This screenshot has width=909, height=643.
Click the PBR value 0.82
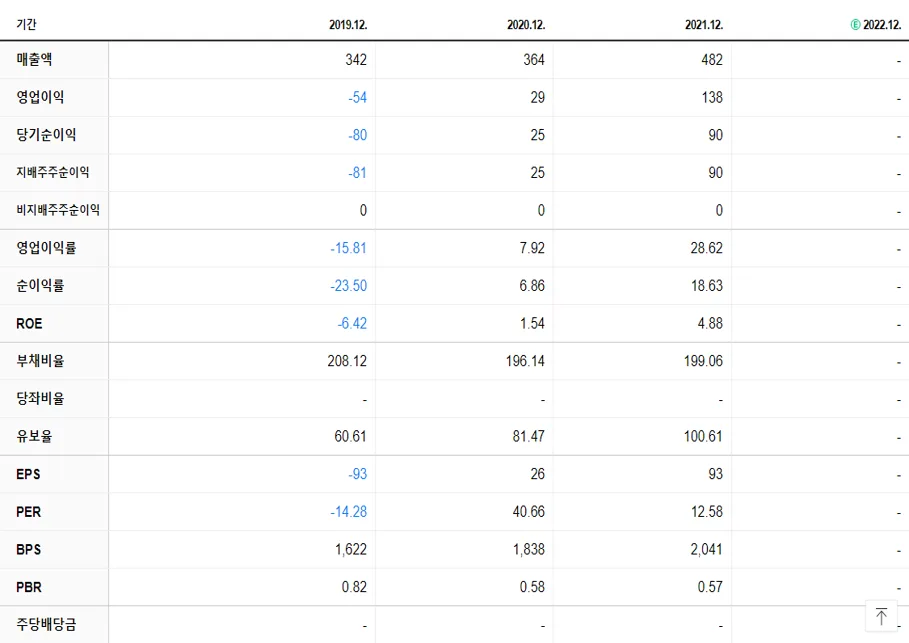(354, 587)
